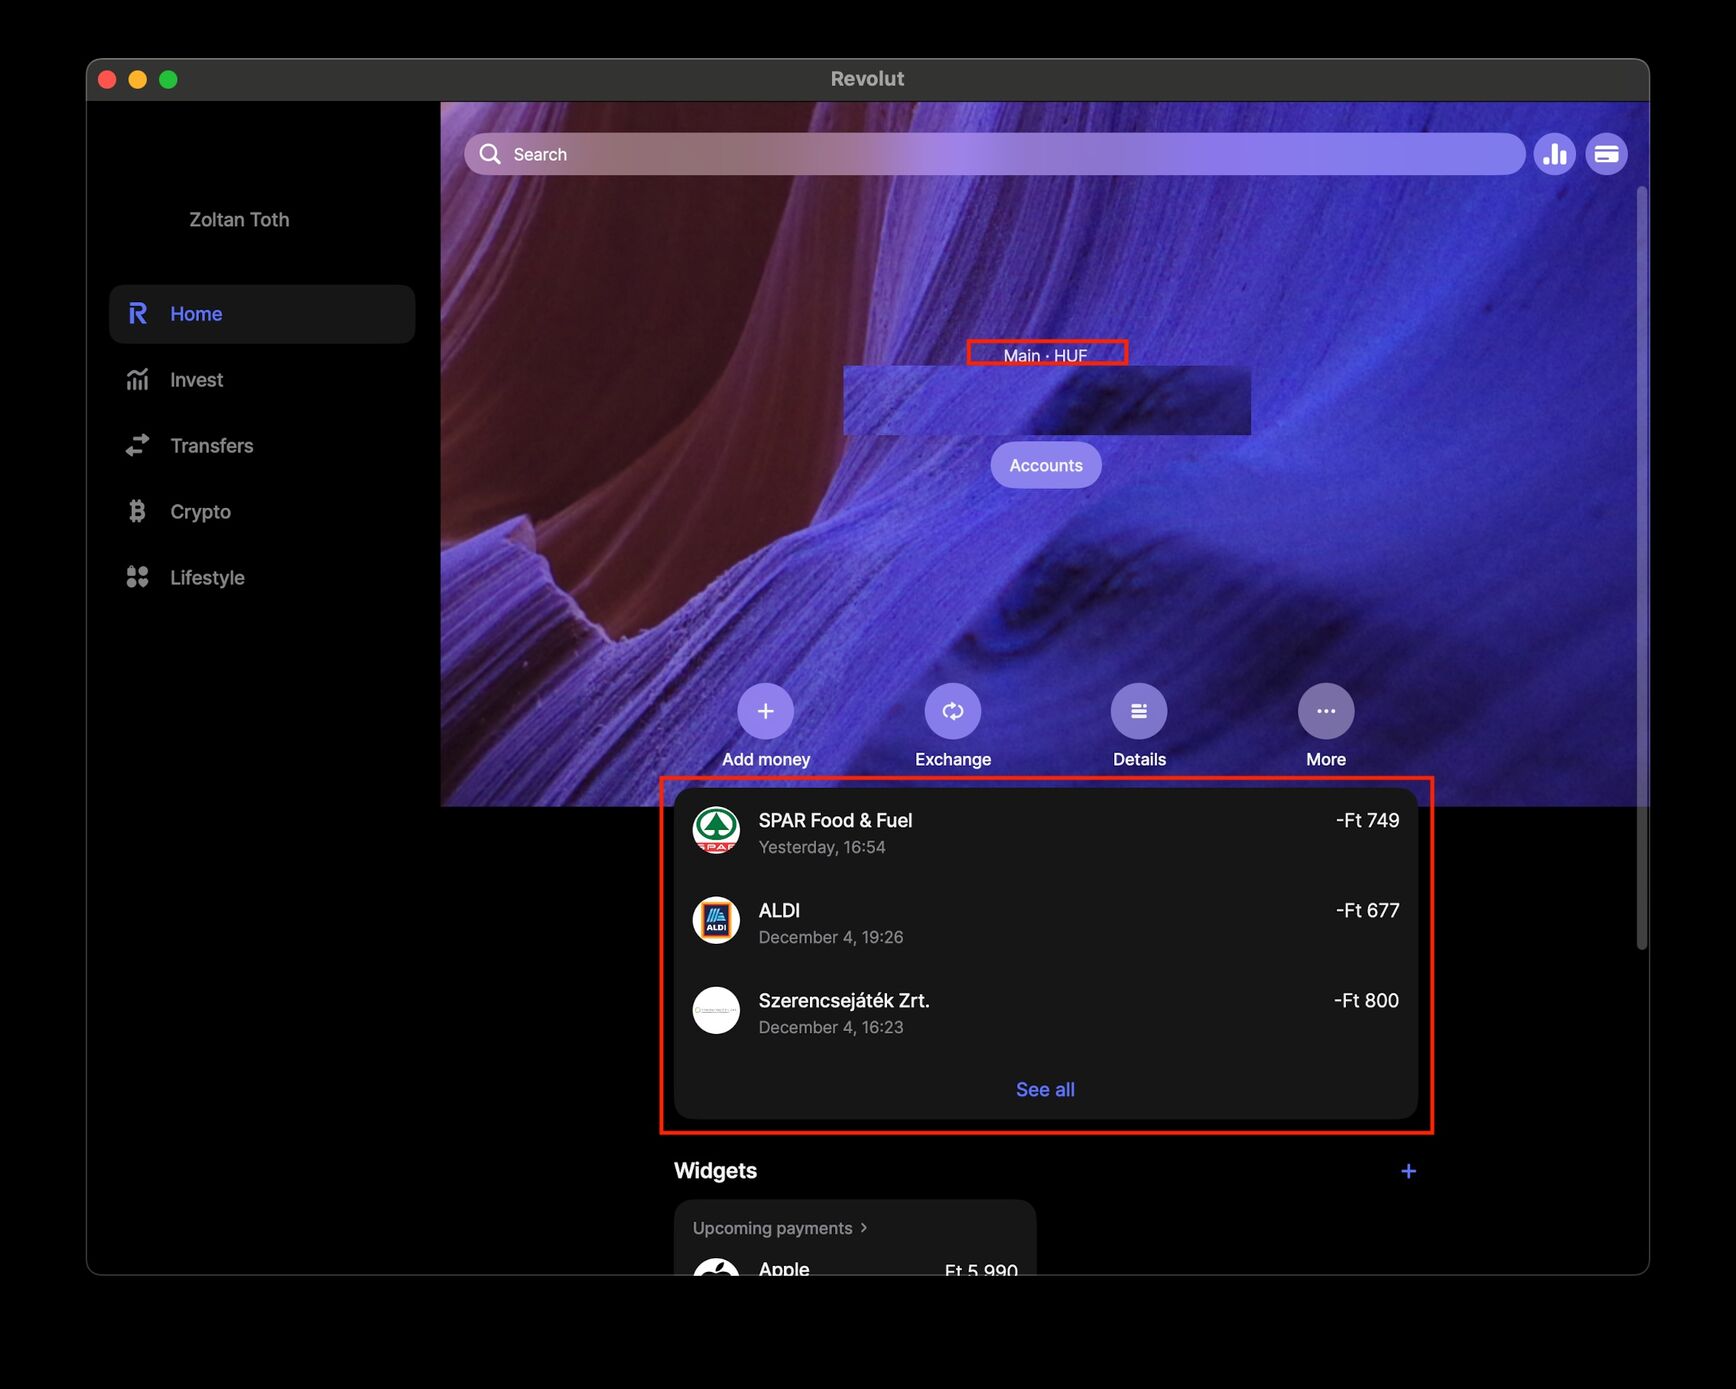Open the Zoltan Toth profile name

pos(239,220)
